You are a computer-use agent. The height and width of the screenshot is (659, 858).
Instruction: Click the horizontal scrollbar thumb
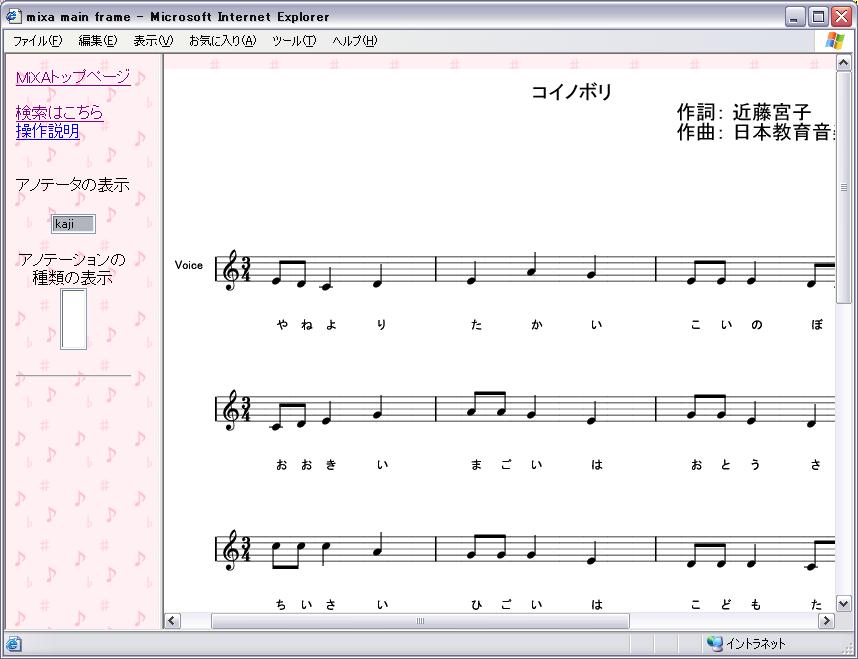coord(420,621)
